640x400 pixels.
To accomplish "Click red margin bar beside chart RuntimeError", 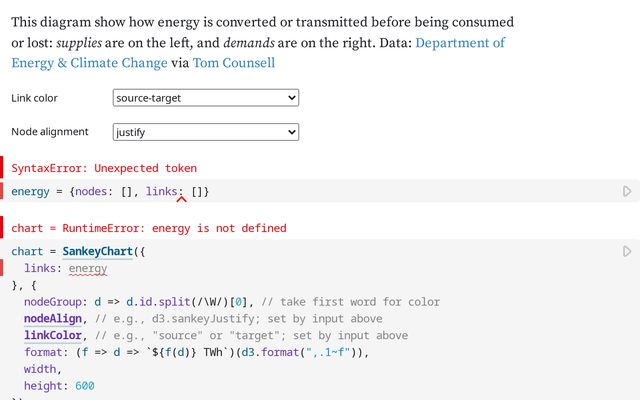I will pyautogui.click(x=2, y=228).
